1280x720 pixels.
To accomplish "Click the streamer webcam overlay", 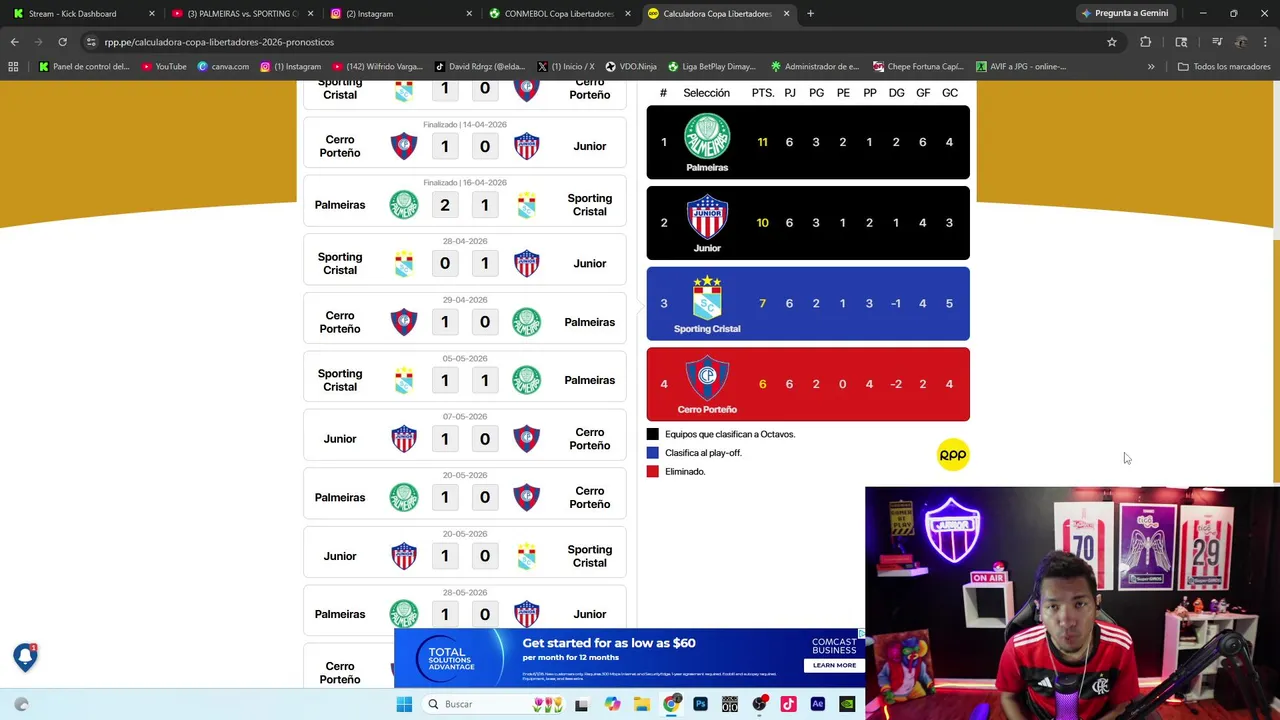I will (x=1072, y=603).
